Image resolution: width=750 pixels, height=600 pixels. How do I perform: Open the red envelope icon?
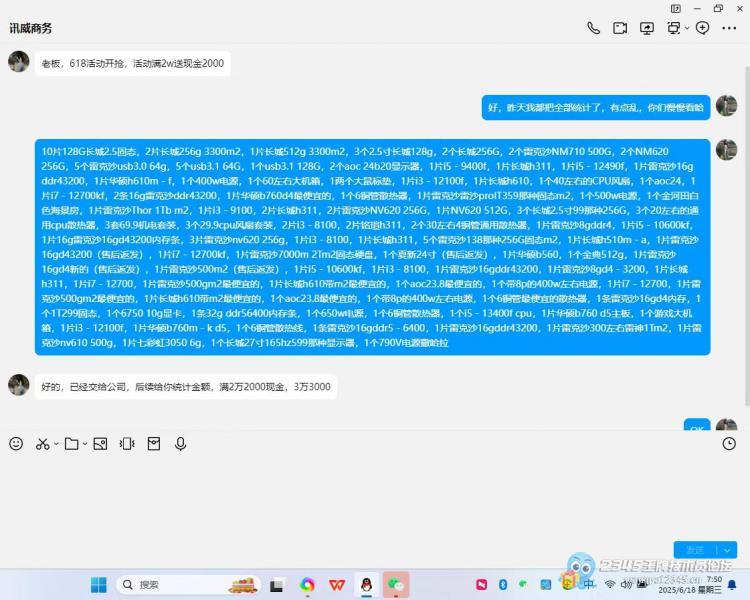pyautogui.click(x=154, y=444)
